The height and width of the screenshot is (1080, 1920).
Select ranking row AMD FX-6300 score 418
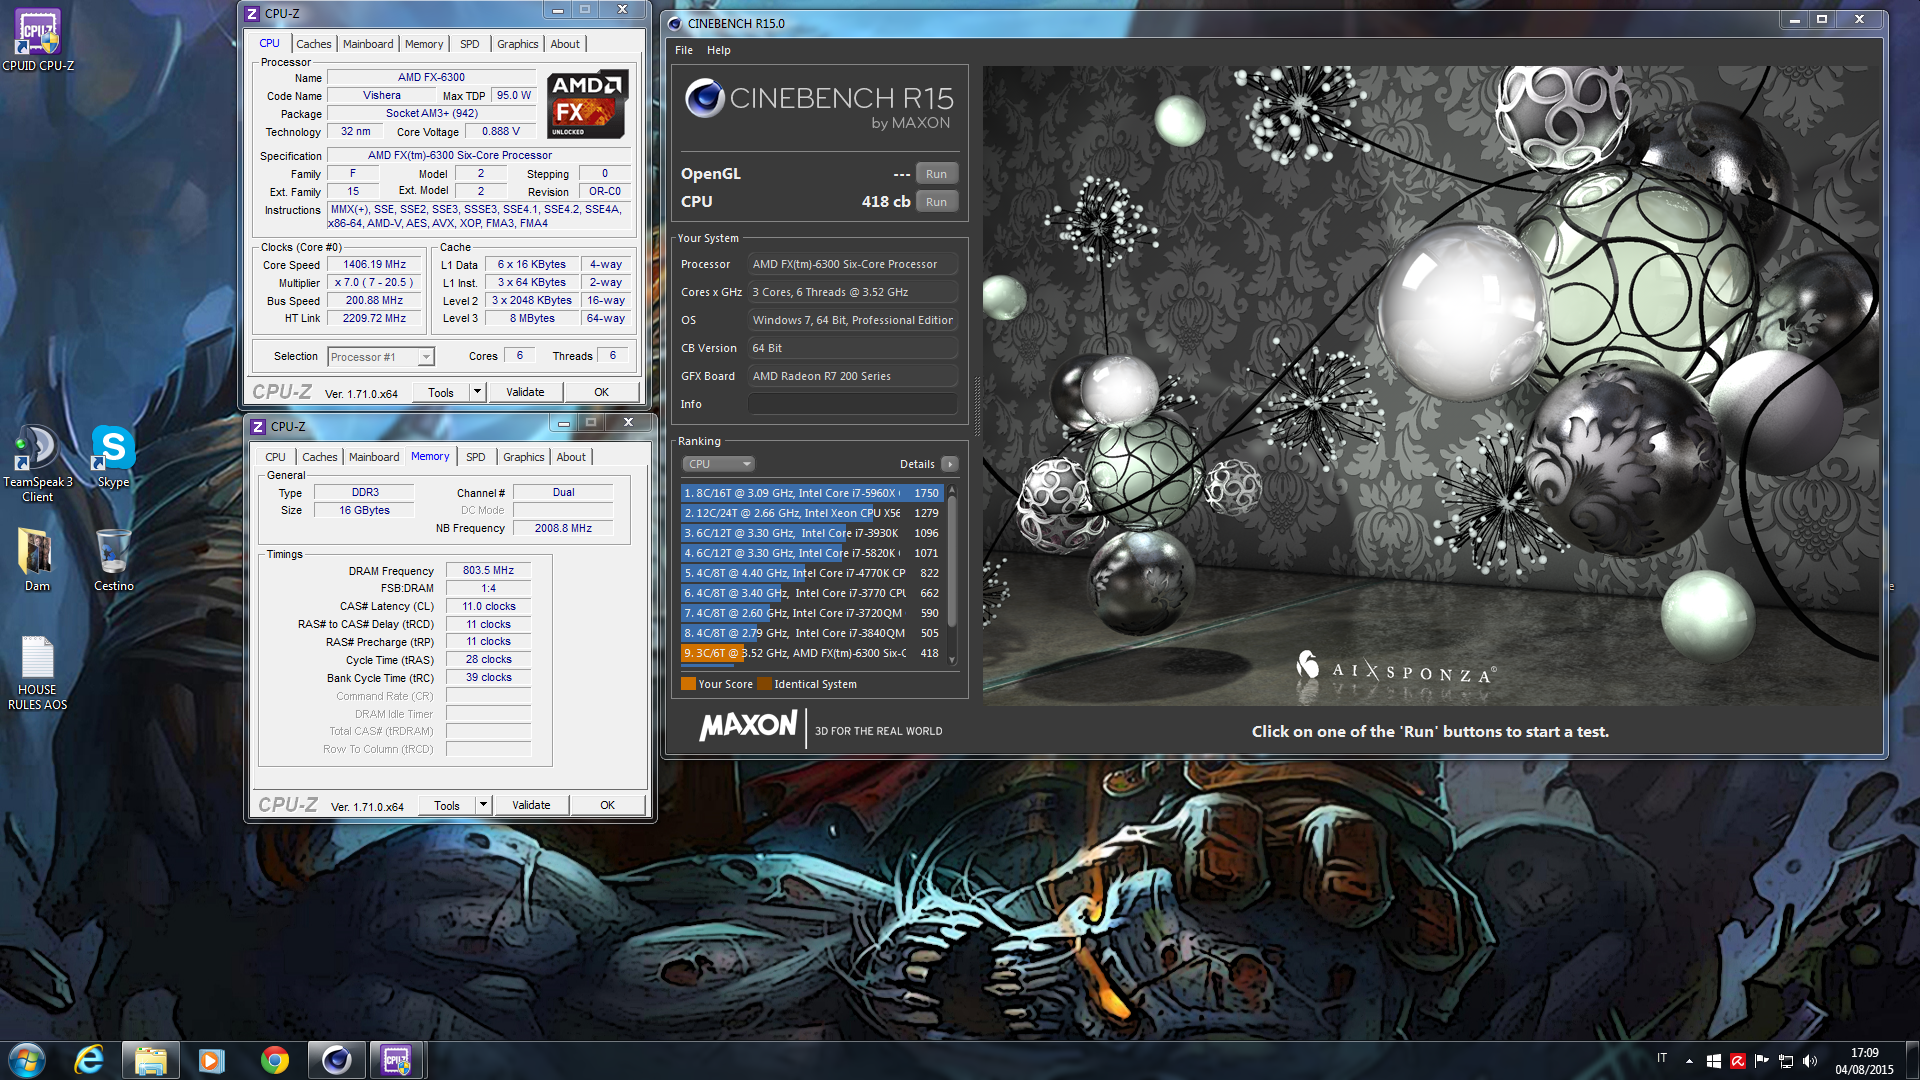coord(812,653)
